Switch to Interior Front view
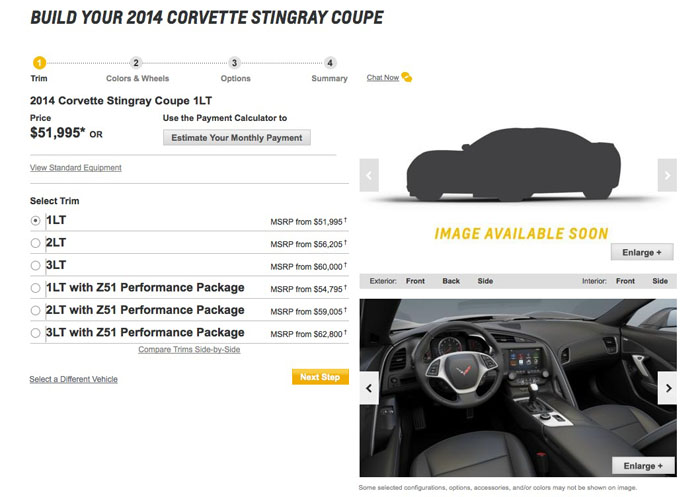Viewport: 700px width, 497px height. (625, 281)
